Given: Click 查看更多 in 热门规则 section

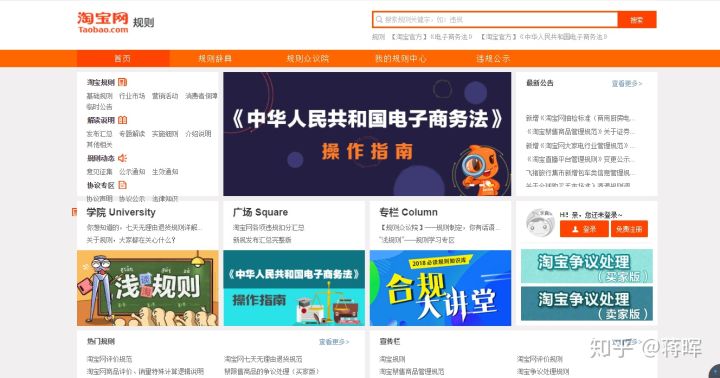Looking at the screenshot, I should point(334,342).
